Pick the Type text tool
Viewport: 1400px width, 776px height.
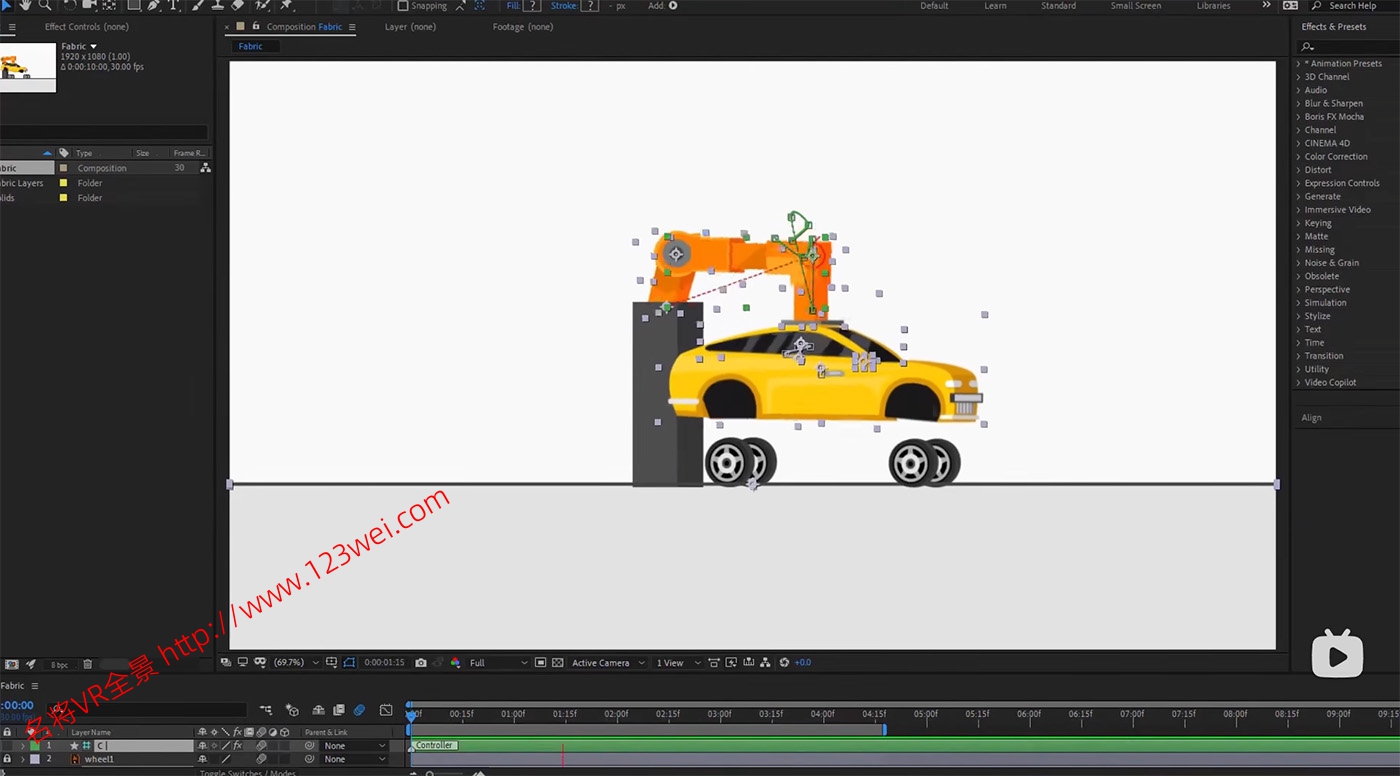point(174,6)
